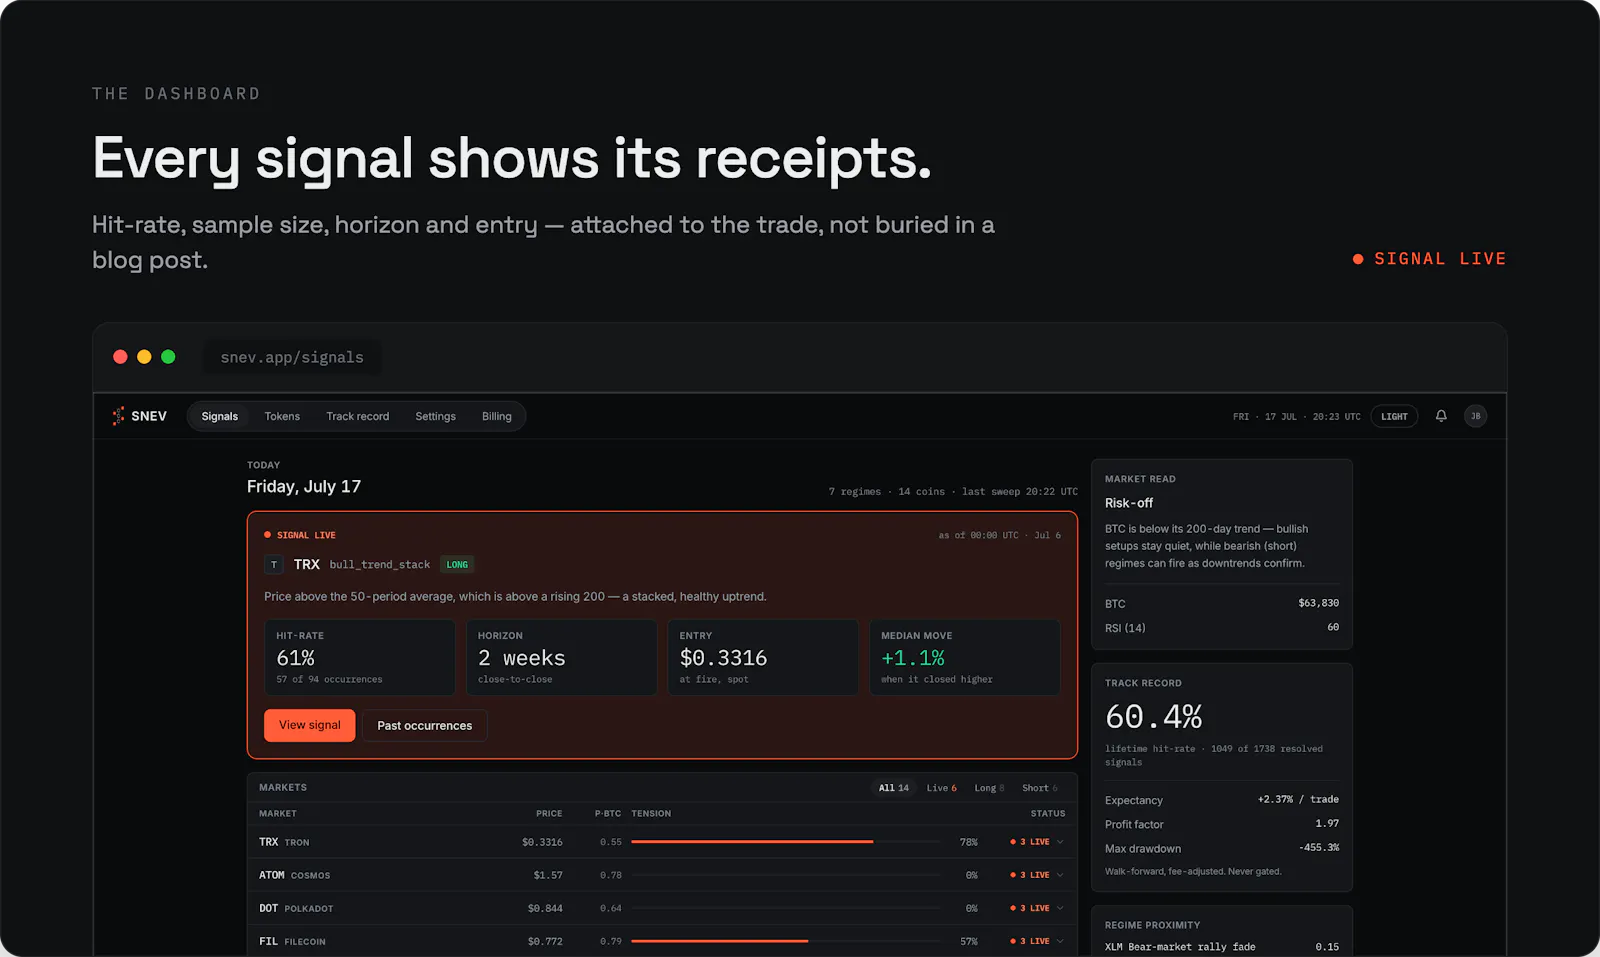The height and width of the screenshot is (957, 1600).
Task: Click the FIL tension bar
Action: 786,941
